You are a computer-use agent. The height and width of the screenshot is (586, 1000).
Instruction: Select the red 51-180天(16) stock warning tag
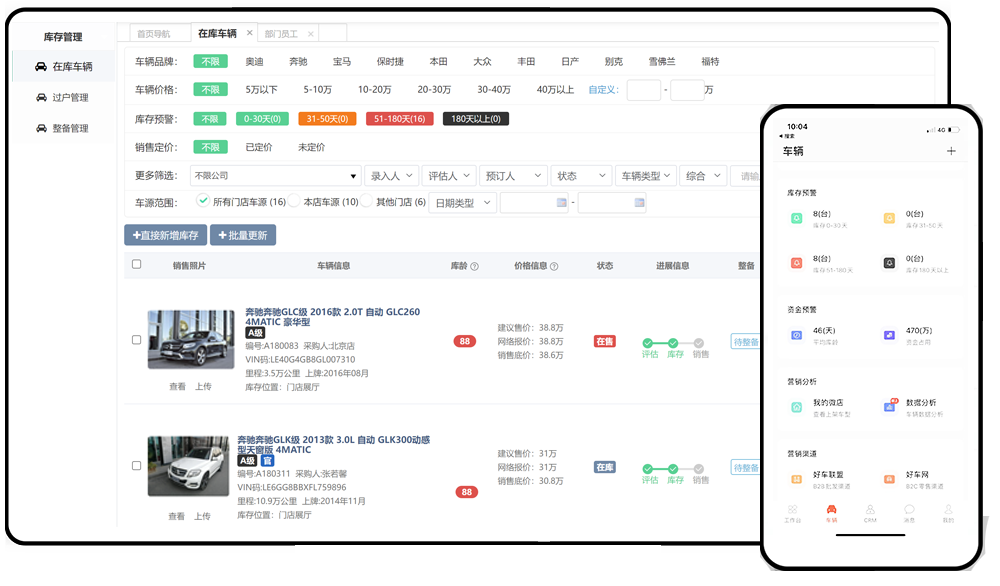pos(400,119)
